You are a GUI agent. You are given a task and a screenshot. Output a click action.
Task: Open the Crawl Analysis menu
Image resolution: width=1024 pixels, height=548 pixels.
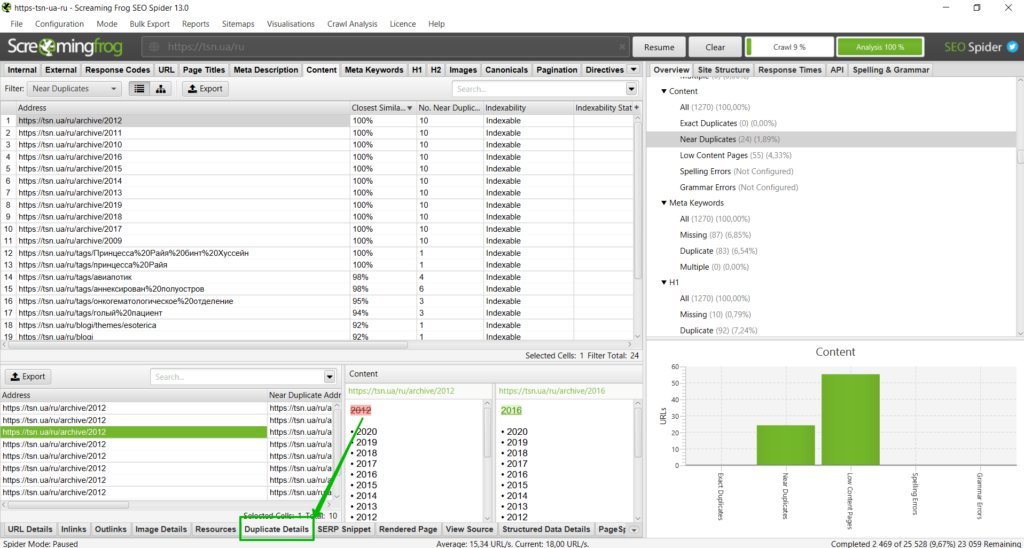(x=352, y=24)
